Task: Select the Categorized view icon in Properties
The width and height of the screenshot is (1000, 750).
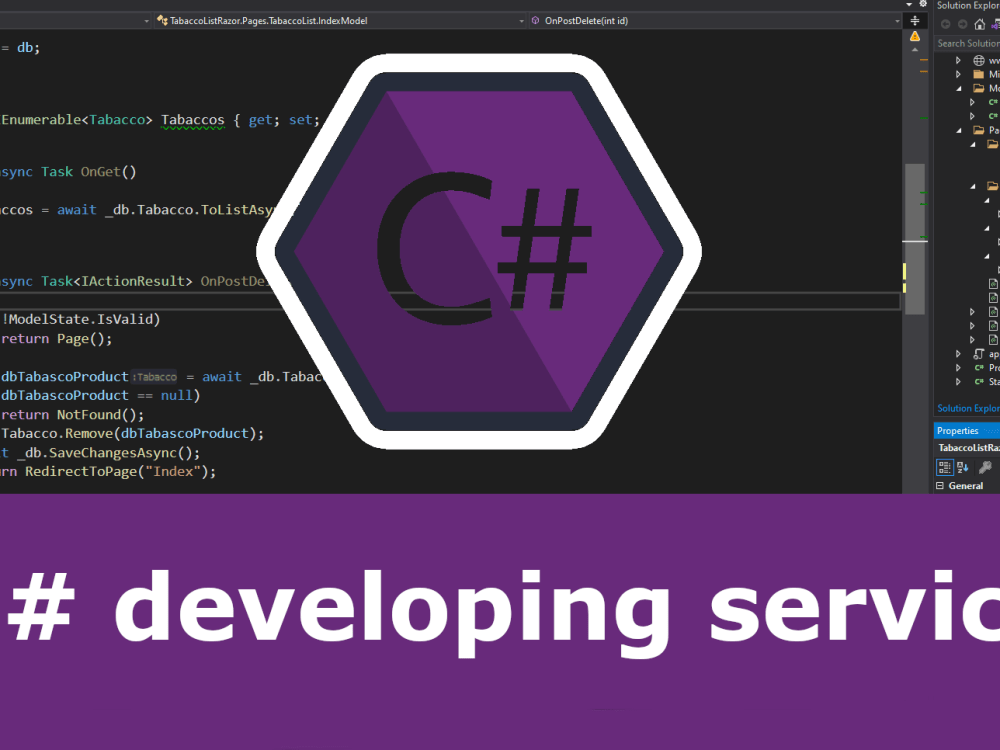Action: (945, 467)
